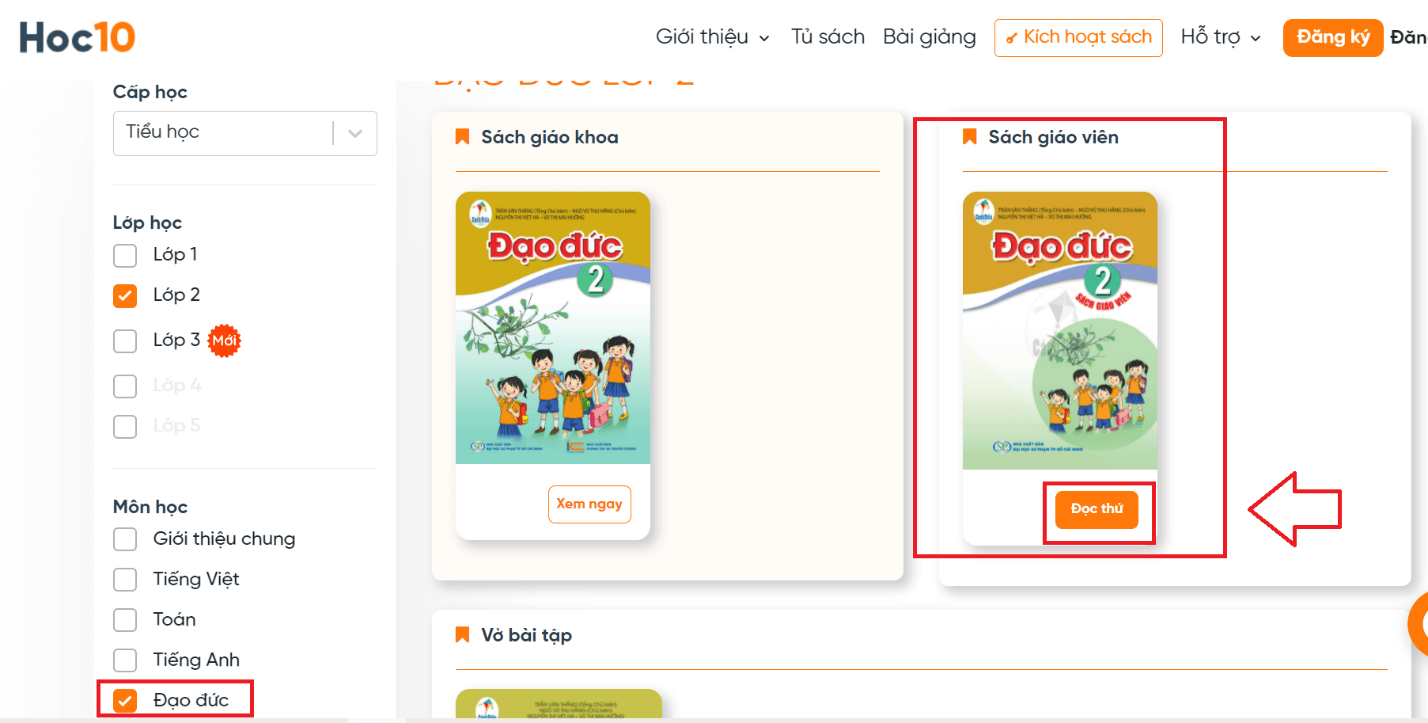Screen dimensions: 1428x723
Task: Toggle the Lớp 1 checkbox
Action: (x=125, y=255)
